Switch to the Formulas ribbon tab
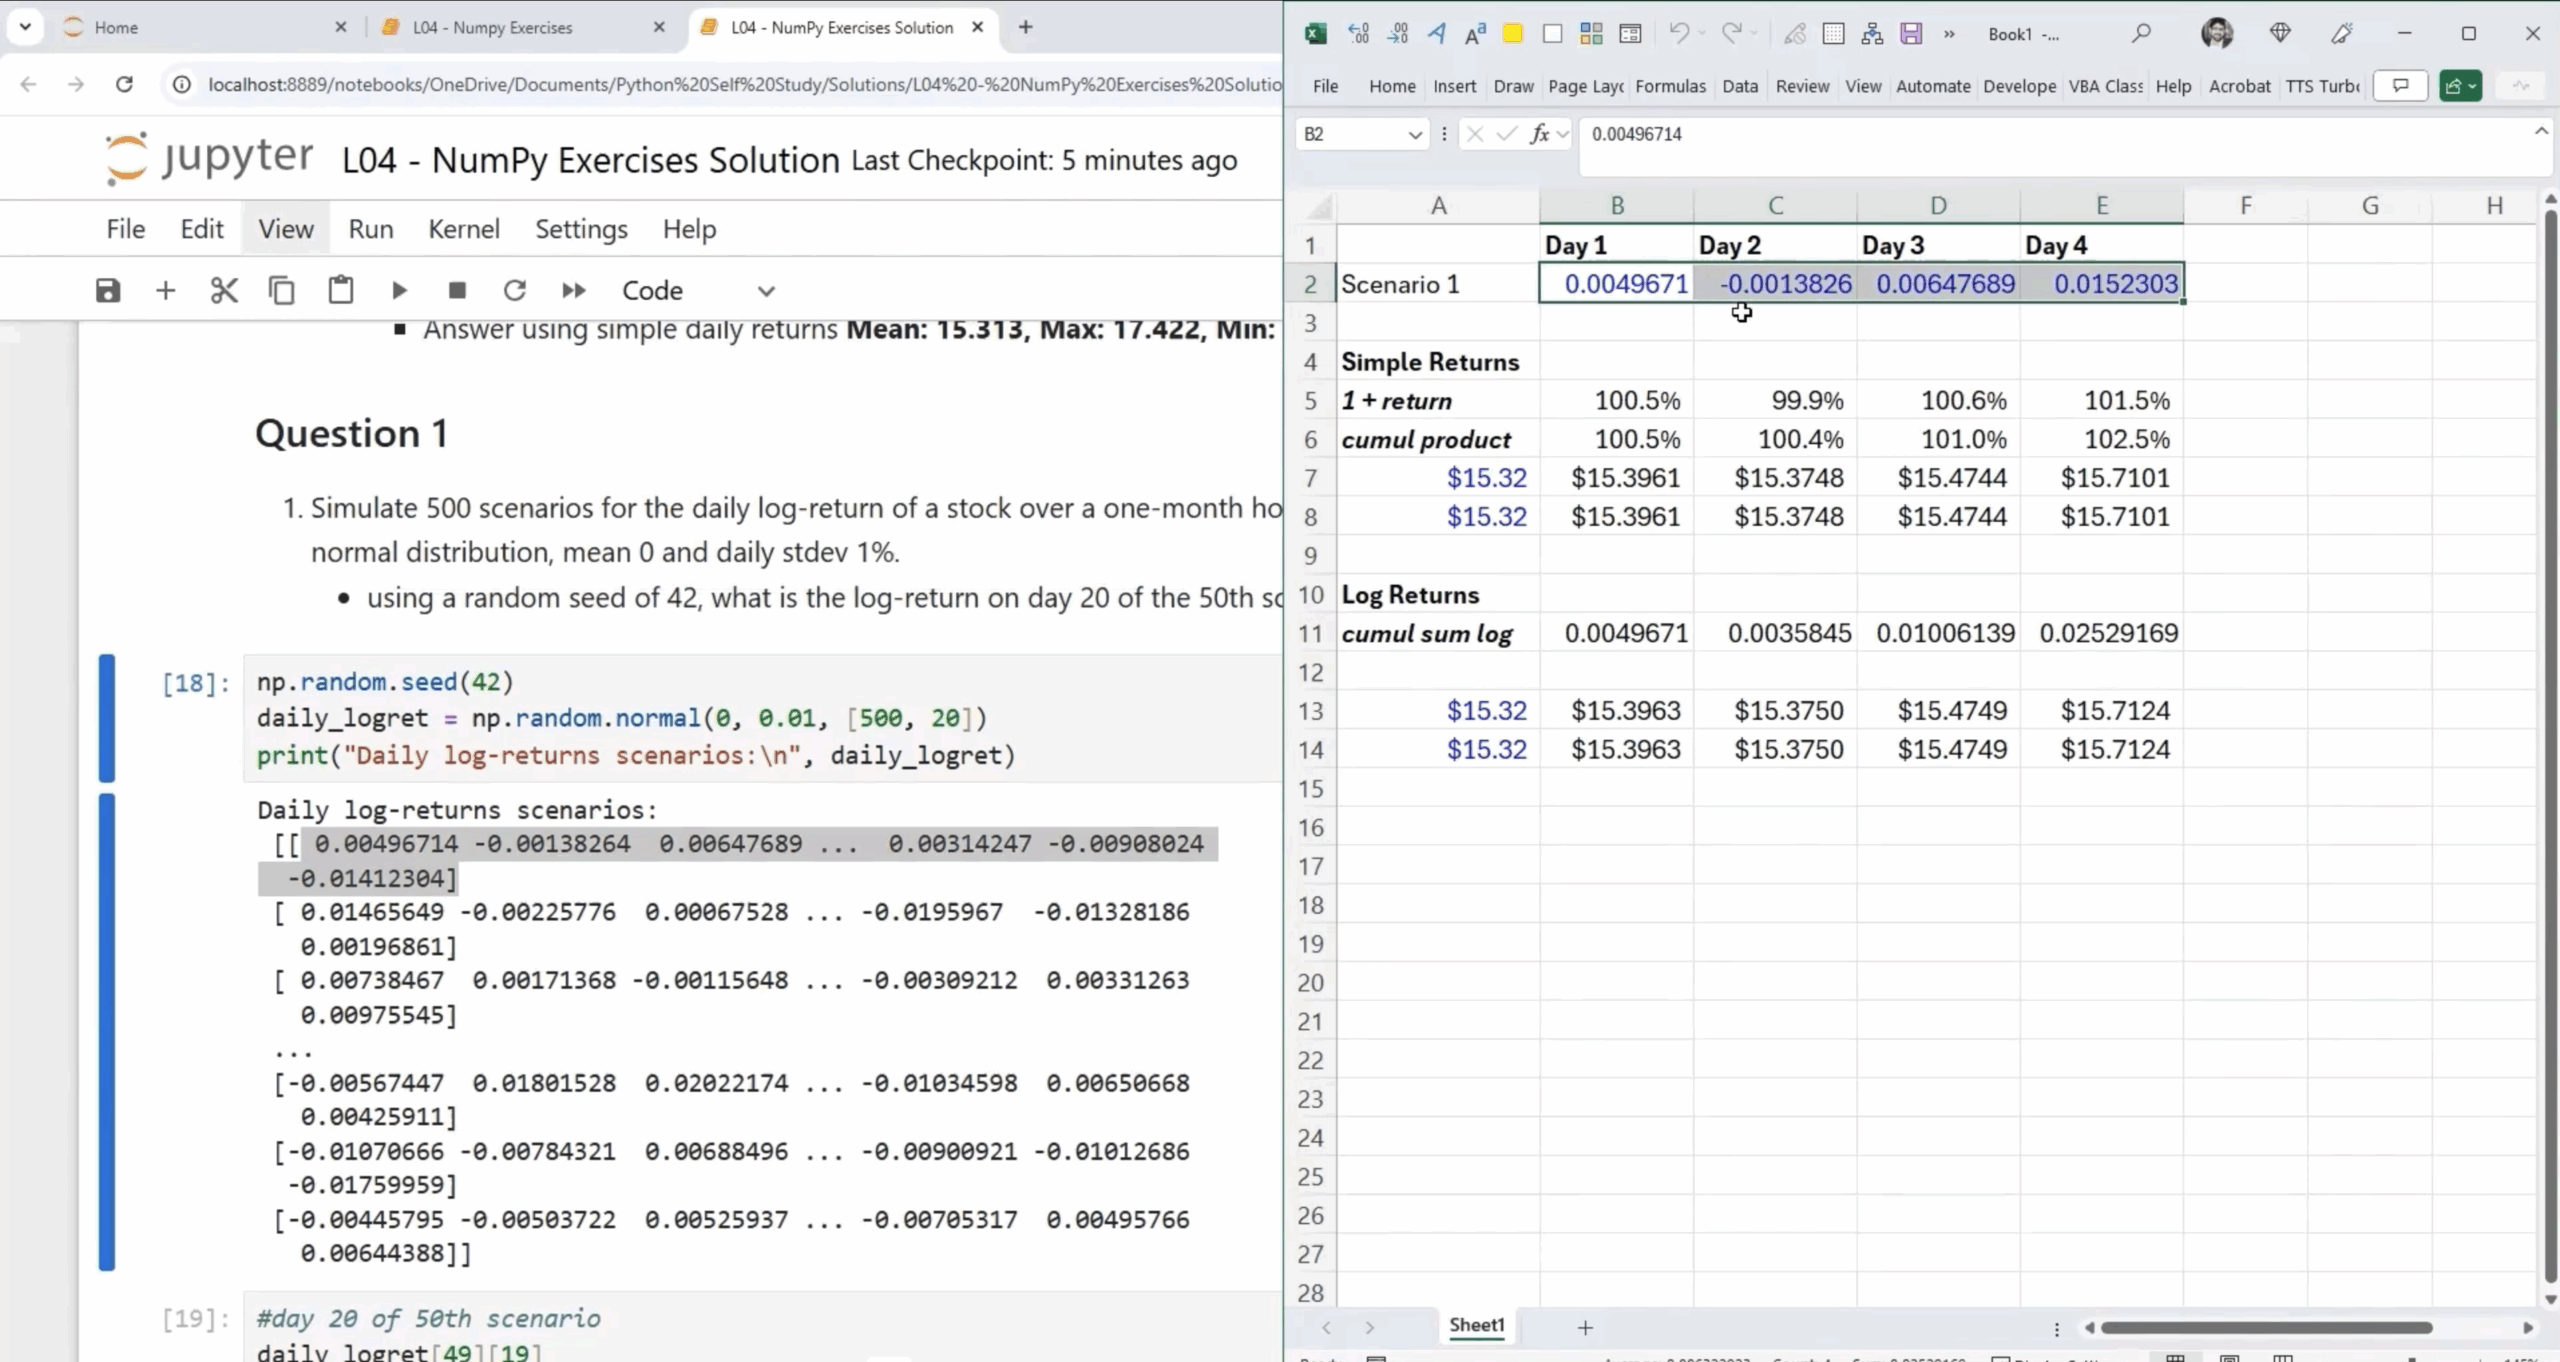Image resolution: width=2560 pixels, height=1362 pixels. click(1670, 86)
